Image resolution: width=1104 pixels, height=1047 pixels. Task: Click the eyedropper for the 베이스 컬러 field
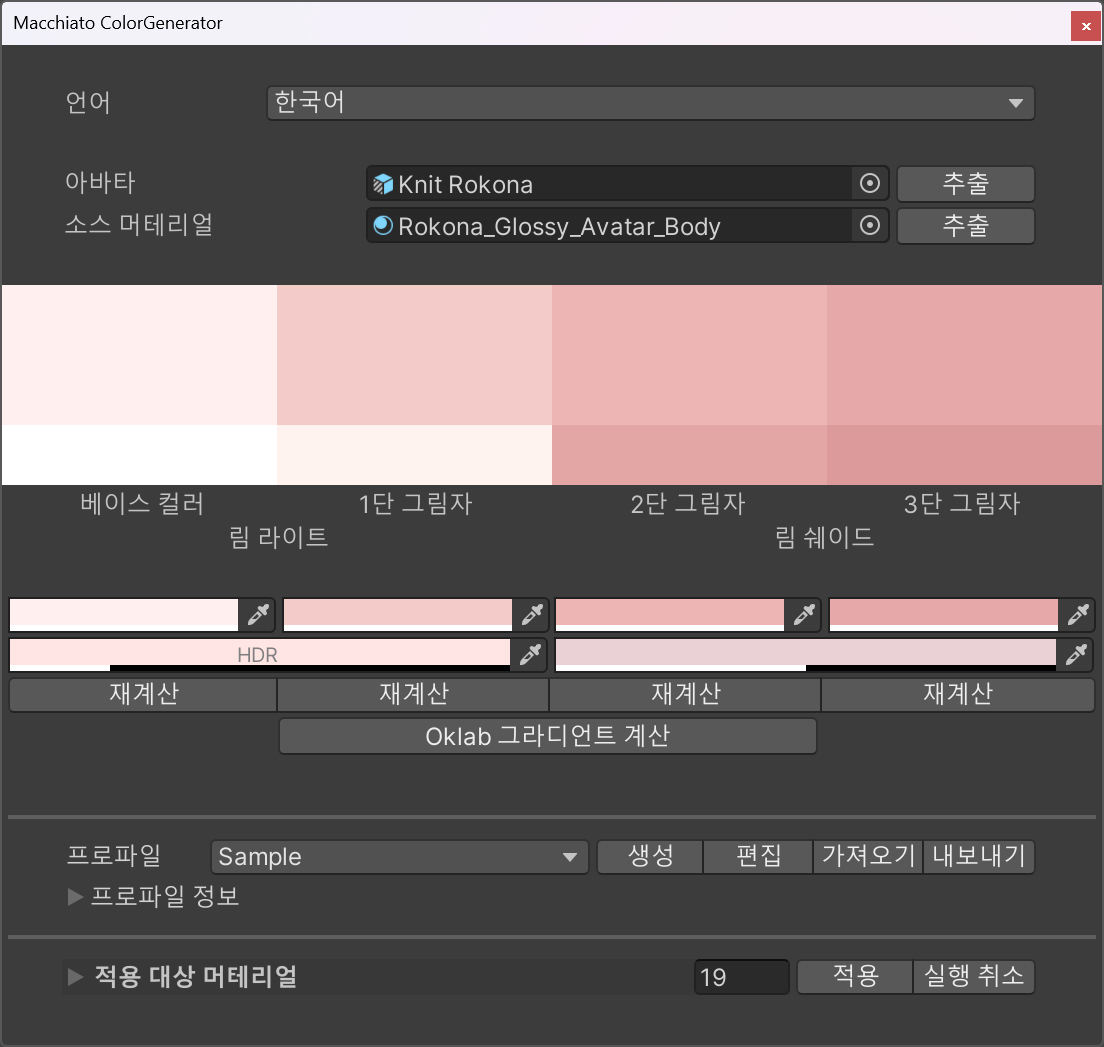coord(258,615)
